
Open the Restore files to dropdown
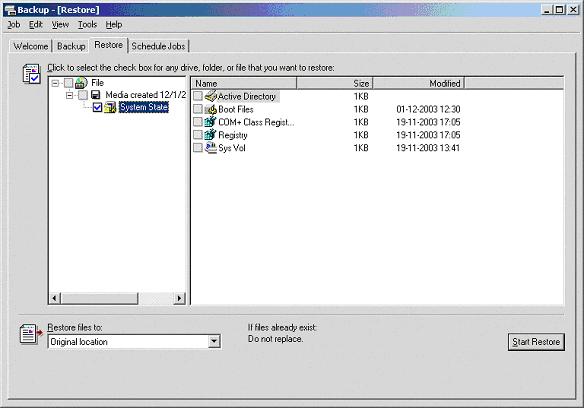214,341
